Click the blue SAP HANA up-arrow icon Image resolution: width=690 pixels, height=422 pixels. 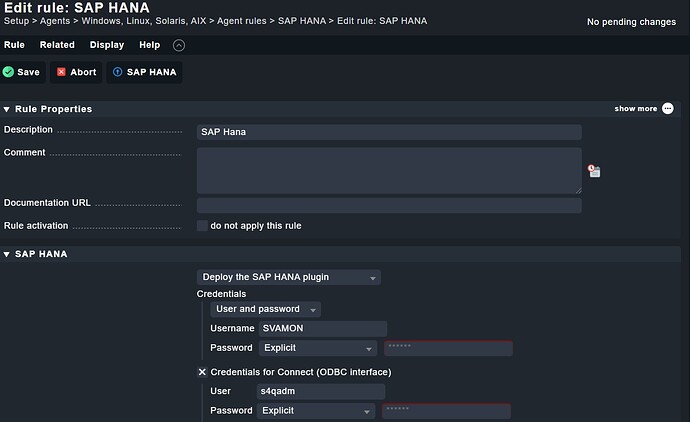coord(117,72)
